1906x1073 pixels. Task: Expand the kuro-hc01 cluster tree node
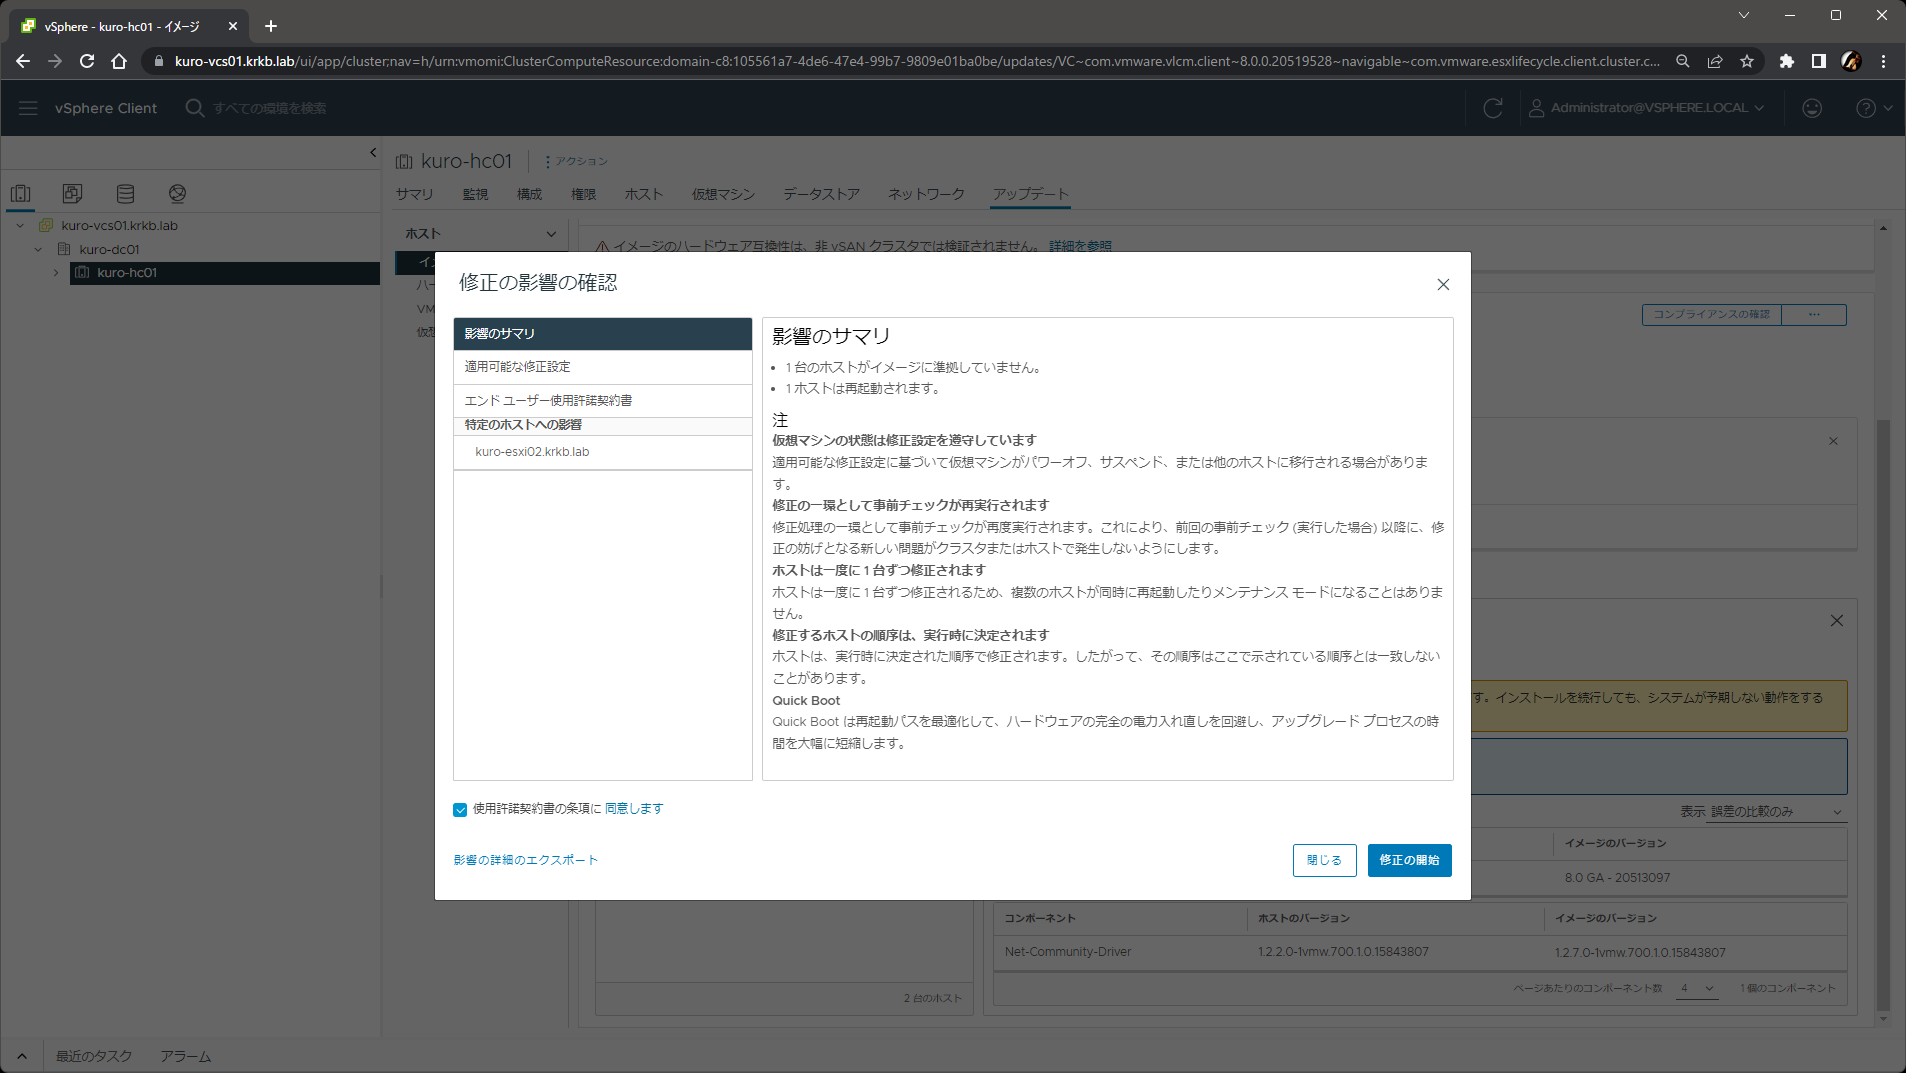point(56,273)
